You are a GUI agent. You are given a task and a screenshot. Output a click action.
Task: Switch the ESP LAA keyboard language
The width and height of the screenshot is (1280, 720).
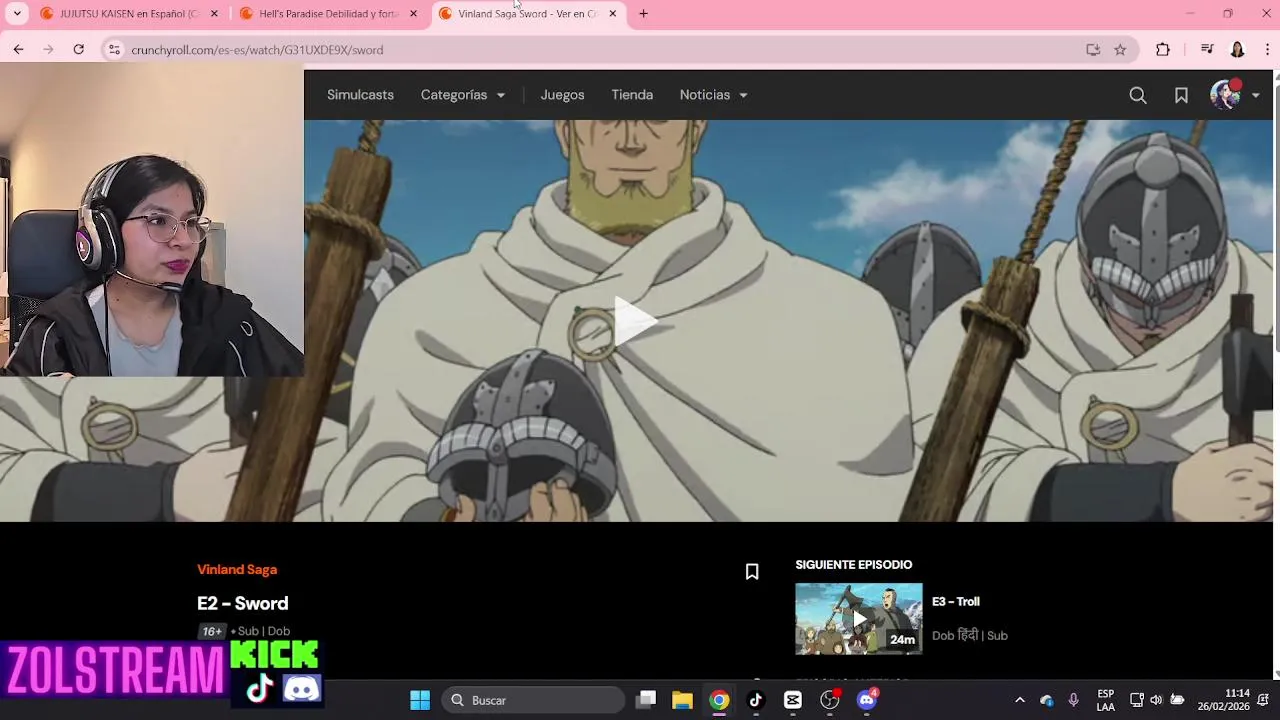1105,700
